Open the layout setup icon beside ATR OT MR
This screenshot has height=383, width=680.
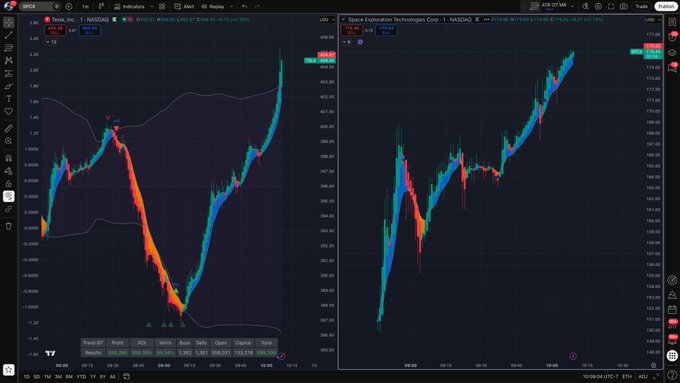(x=535, y=6)
